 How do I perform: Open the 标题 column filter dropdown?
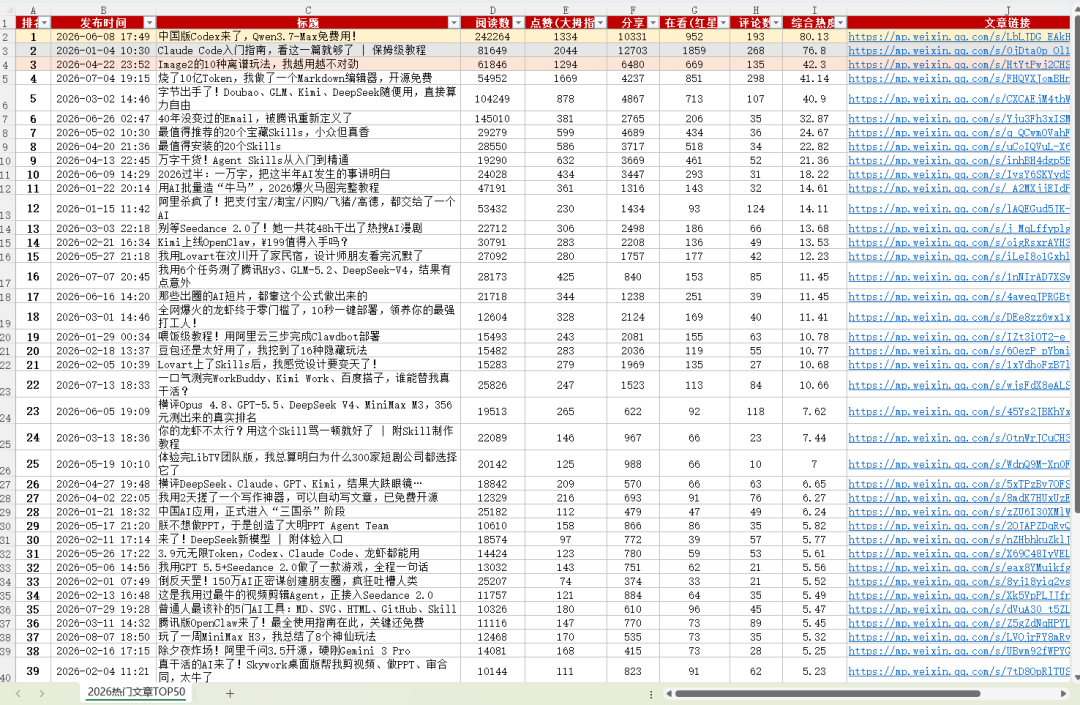[453, 23]
